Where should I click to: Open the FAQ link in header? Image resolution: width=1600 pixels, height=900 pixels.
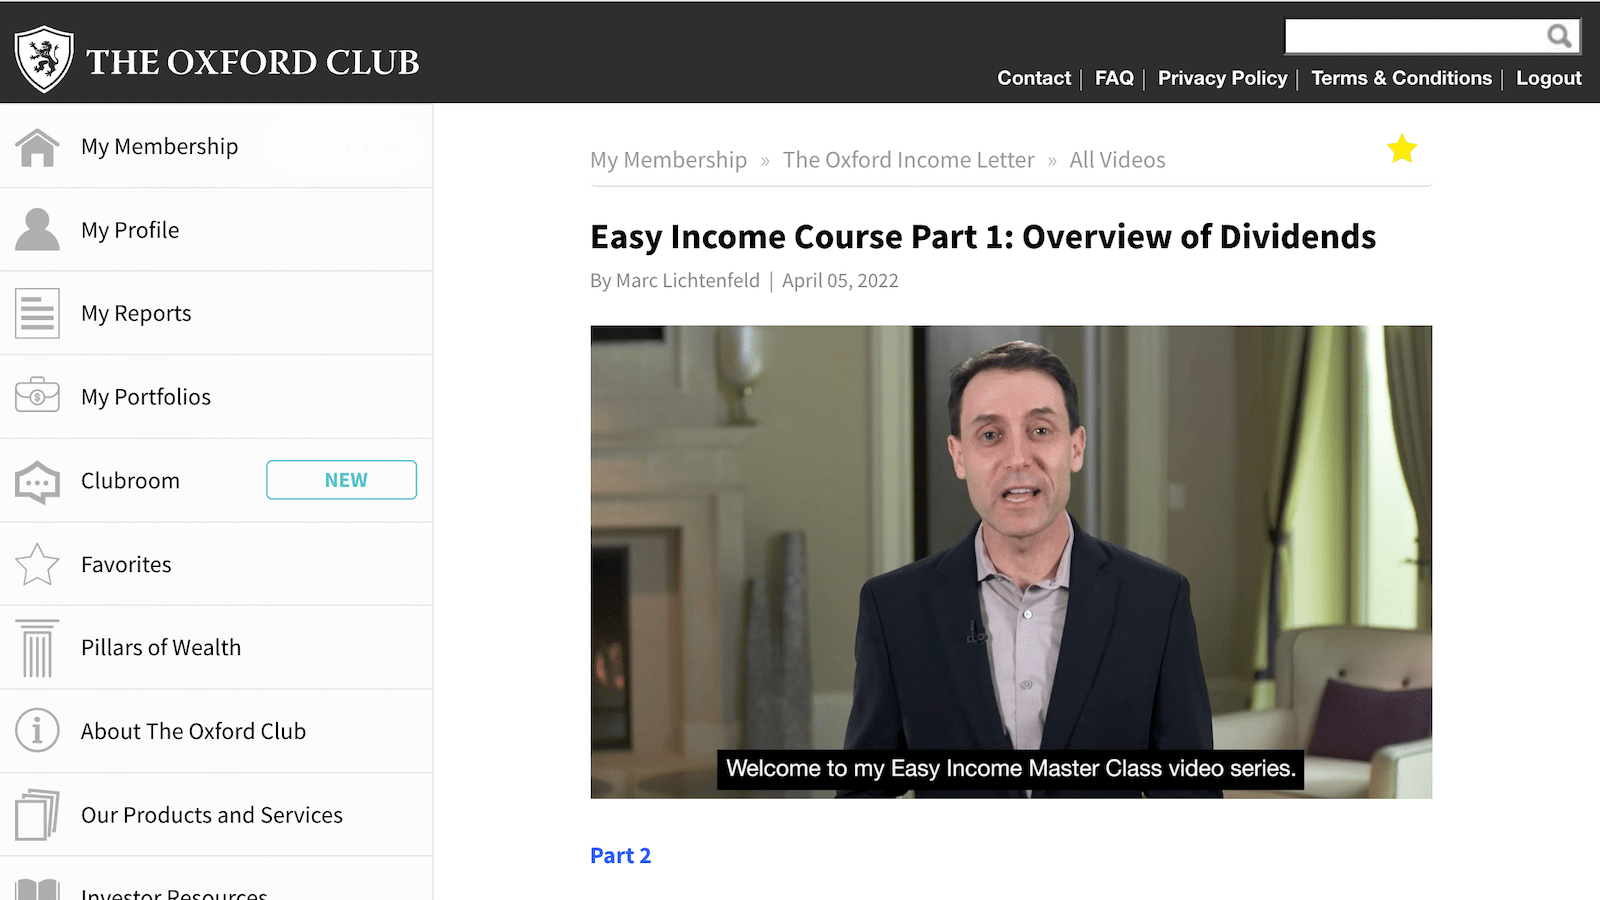1114,78
